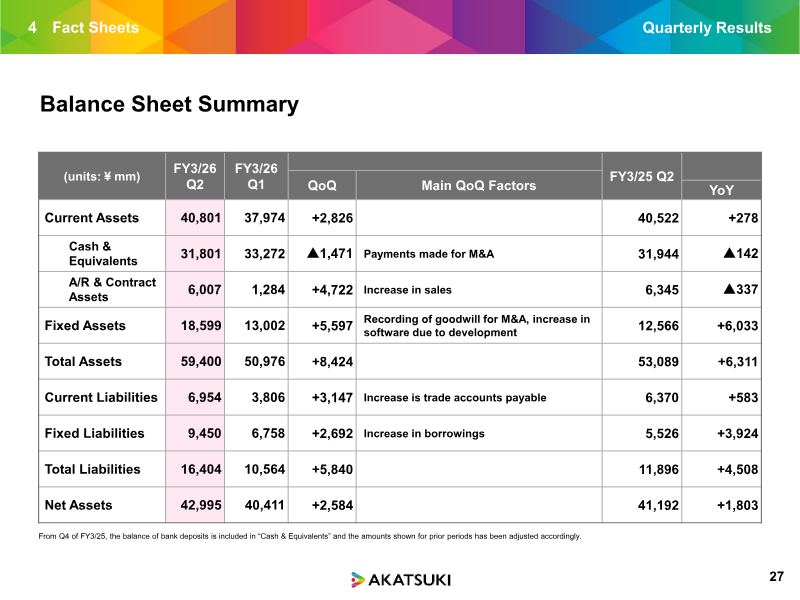Click the YoY column header
The height and width of the screenshot is (600, 800).
[x=721, y=190]
